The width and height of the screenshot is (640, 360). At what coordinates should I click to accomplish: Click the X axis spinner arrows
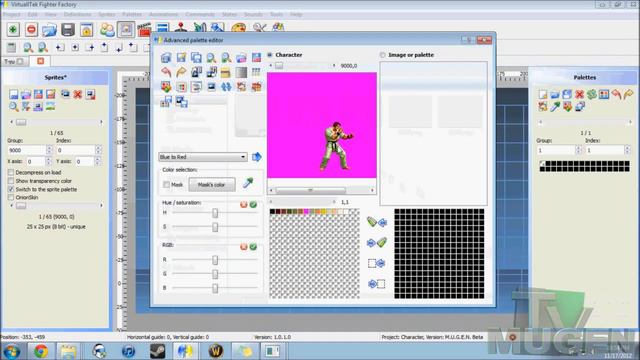tap(49, 162)
